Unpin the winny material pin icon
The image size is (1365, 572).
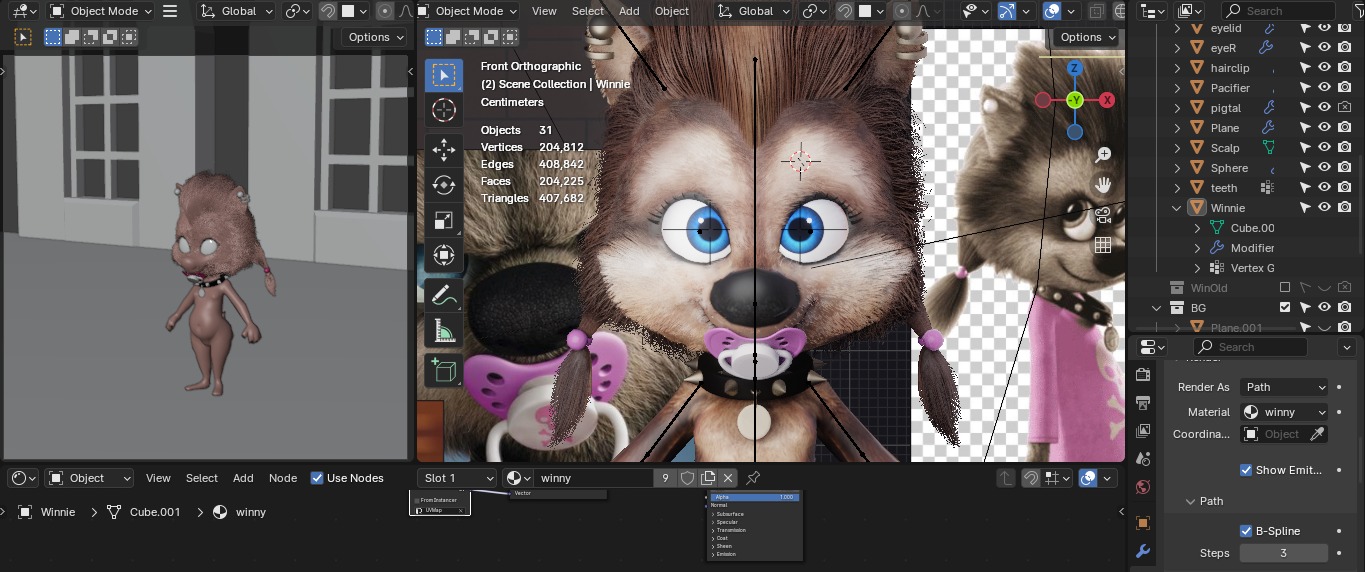pyautogui.click(x=753, y=478)
